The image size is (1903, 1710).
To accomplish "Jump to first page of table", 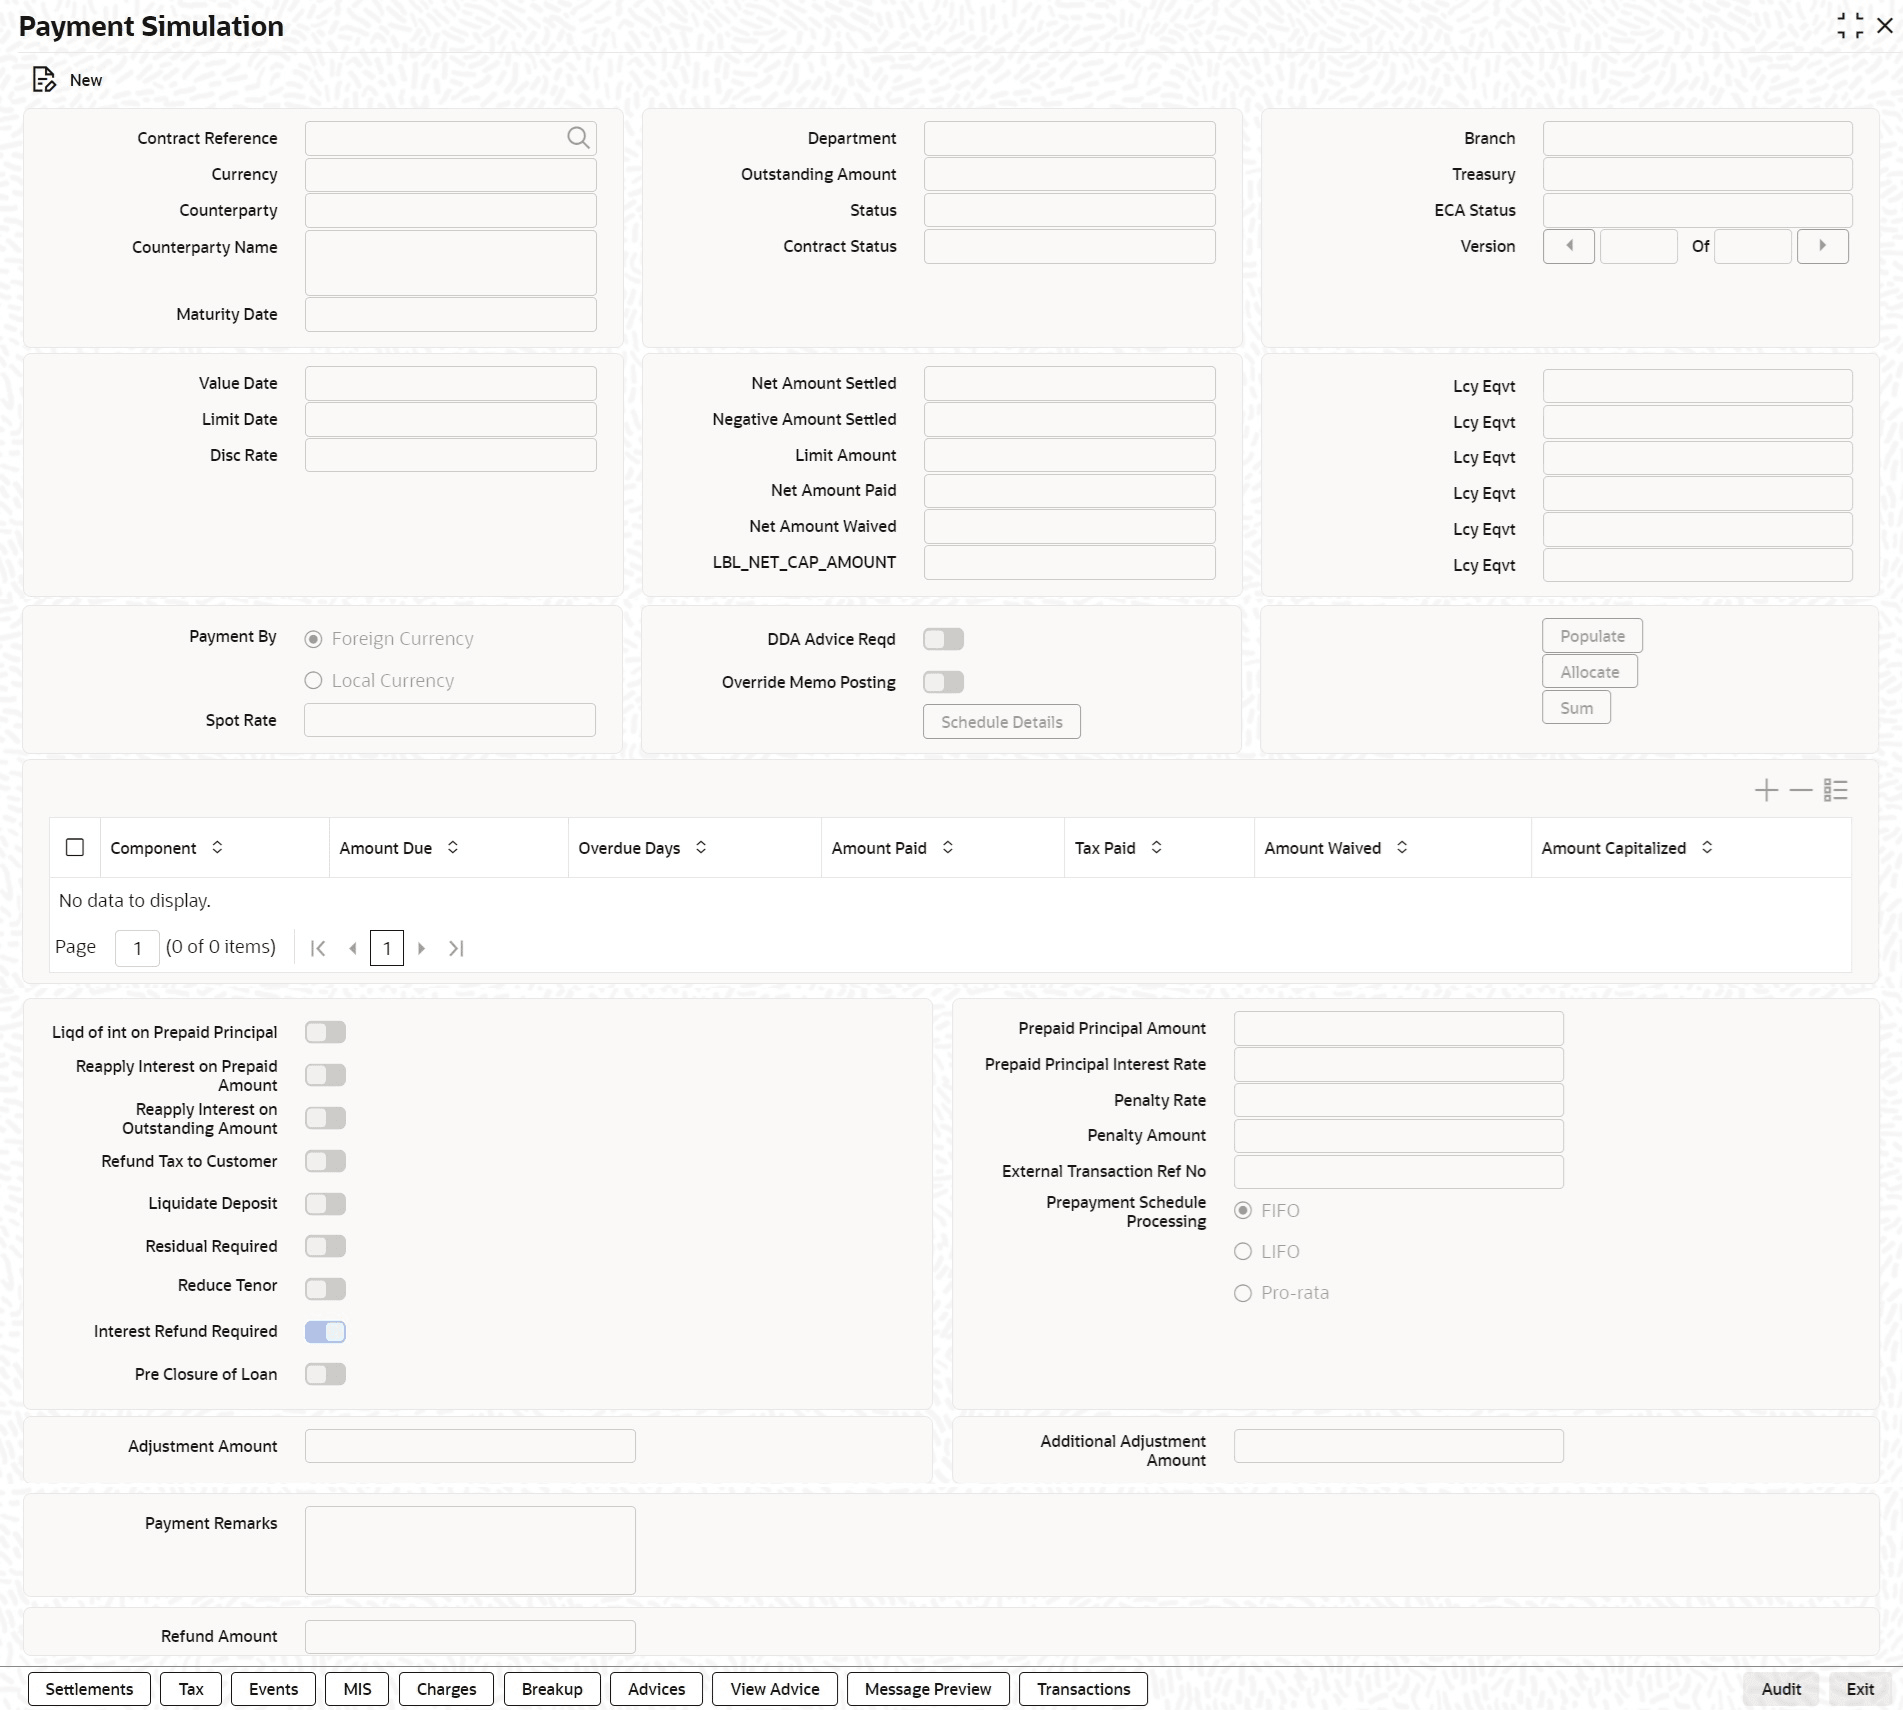I will click(x=318, y=948).
